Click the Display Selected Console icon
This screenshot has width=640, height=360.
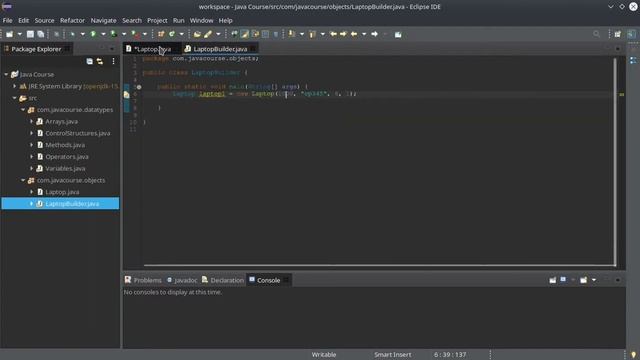[x=563, y=280]
